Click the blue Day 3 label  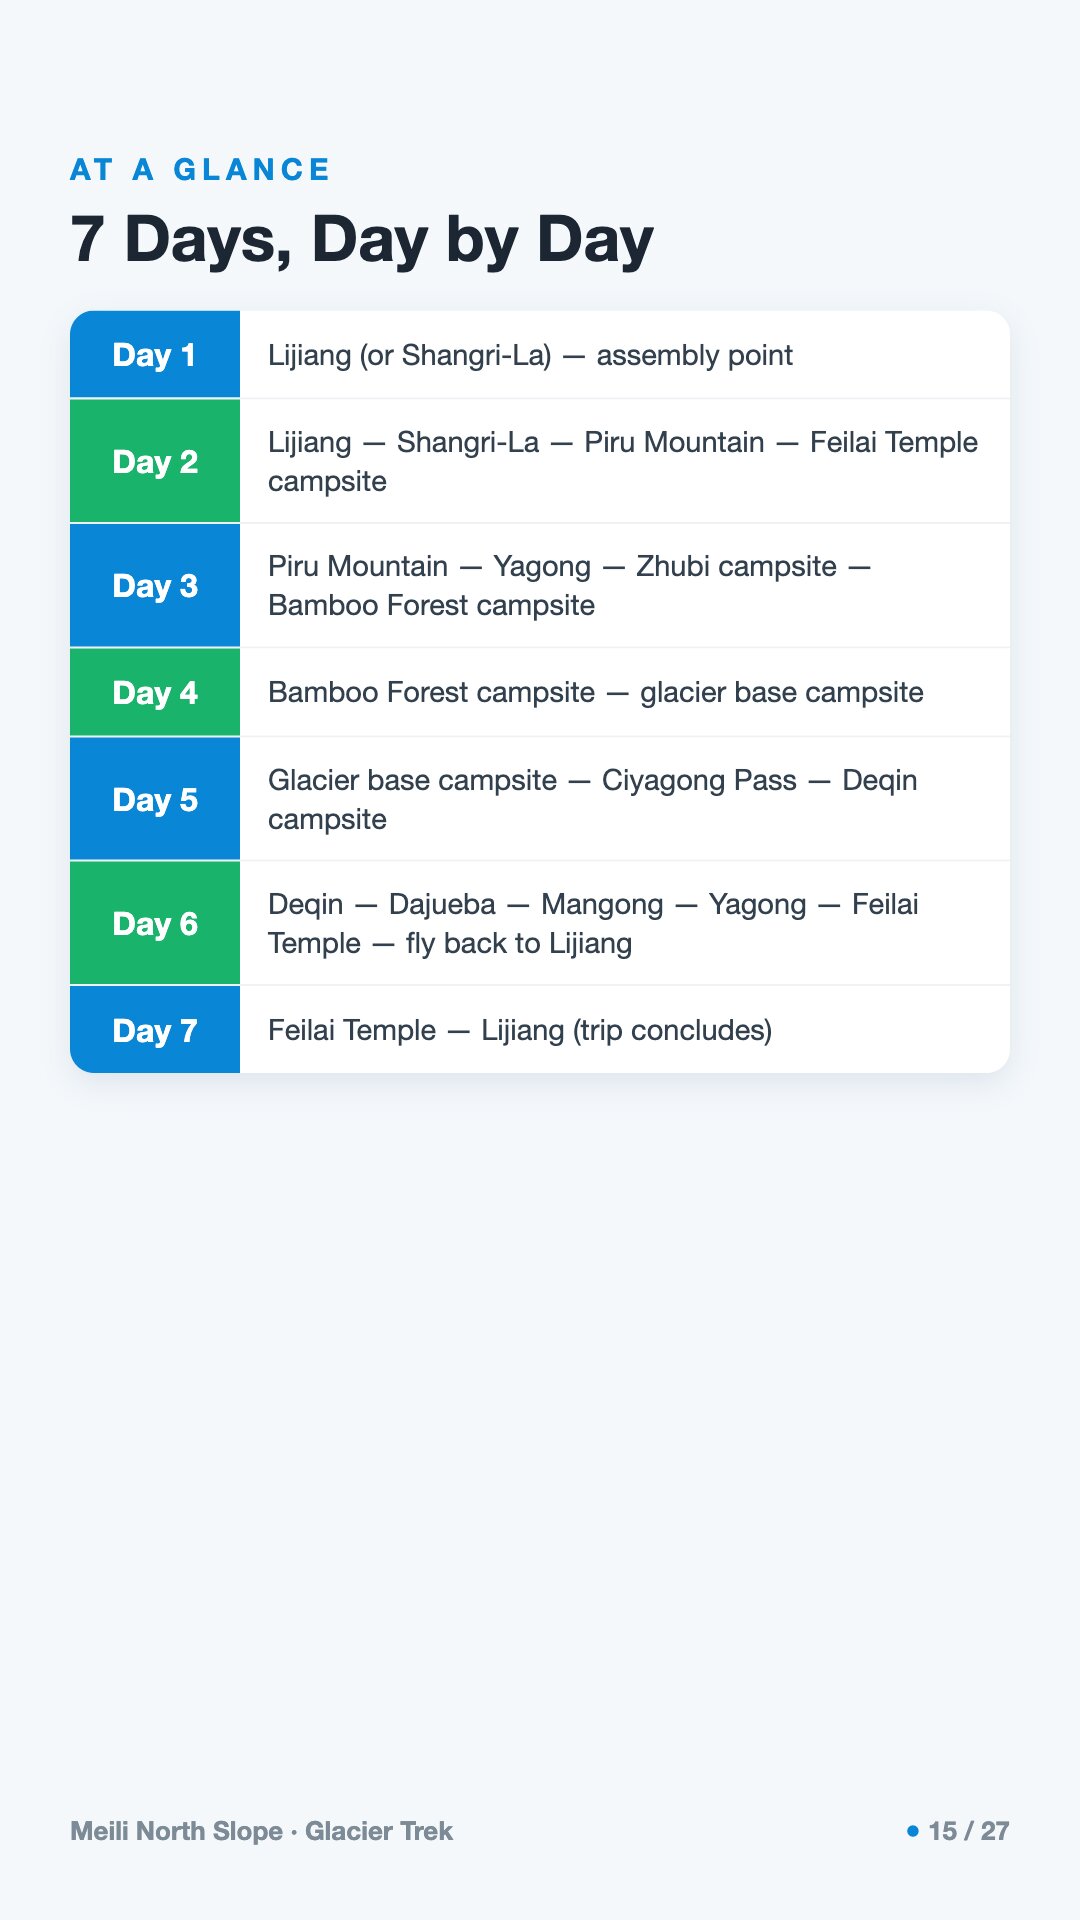pyautogui.click(x=155, y=585)
